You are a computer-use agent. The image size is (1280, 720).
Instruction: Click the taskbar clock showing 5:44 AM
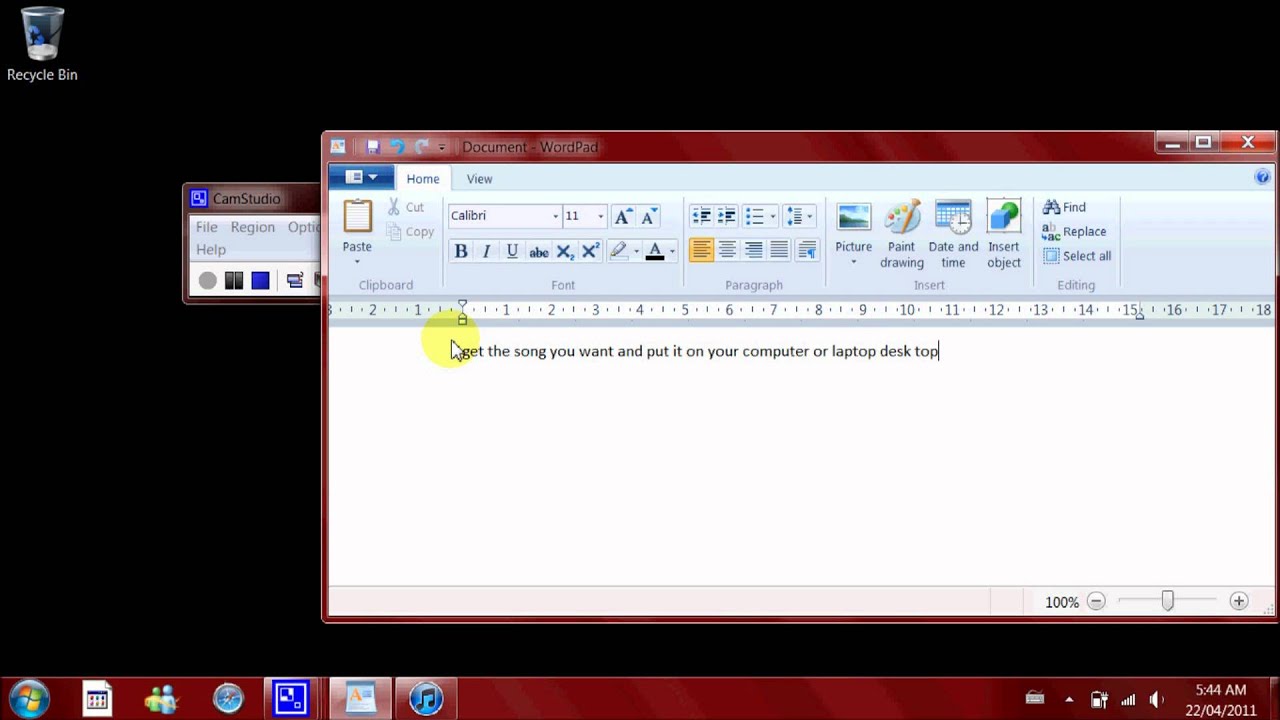(x=1220, y=690)
